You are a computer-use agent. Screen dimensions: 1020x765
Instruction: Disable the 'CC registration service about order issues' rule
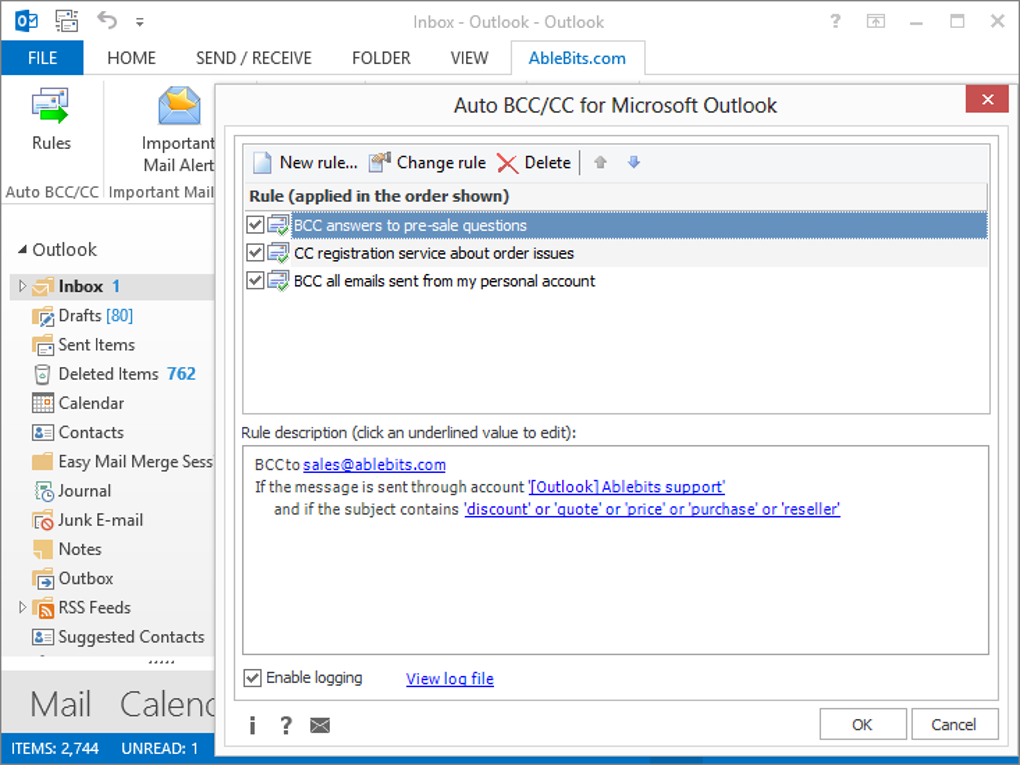[x=255, y=252]
